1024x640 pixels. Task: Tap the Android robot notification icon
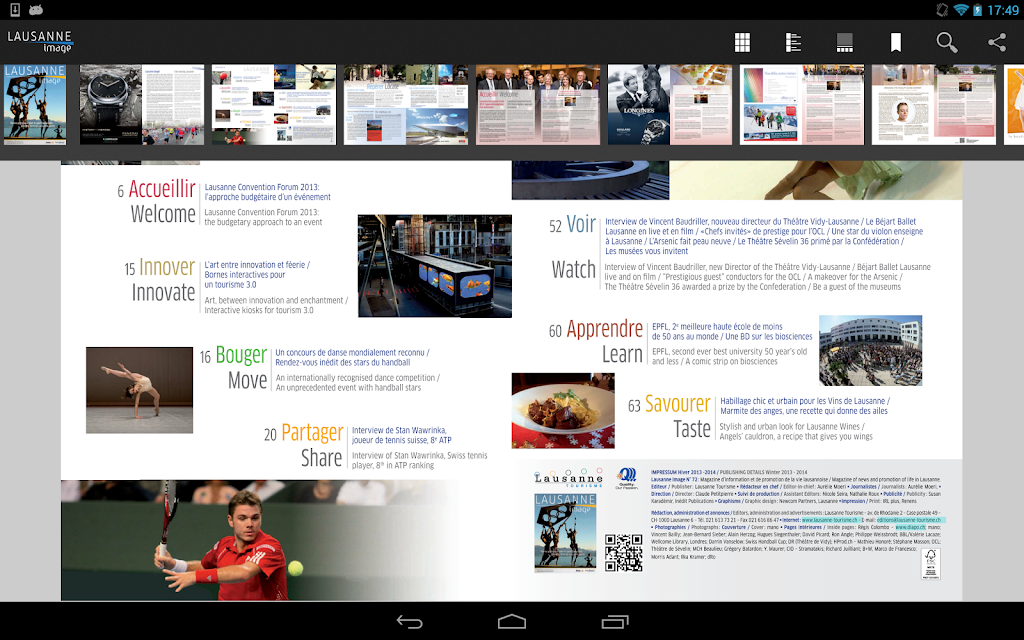36,9
